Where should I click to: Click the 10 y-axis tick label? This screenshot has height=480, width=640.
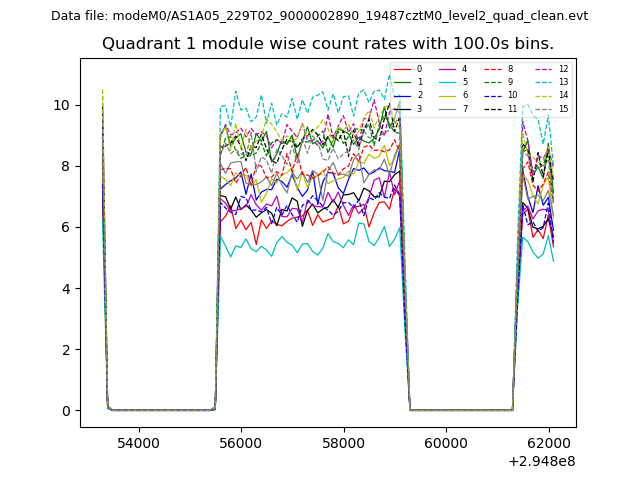62,105
